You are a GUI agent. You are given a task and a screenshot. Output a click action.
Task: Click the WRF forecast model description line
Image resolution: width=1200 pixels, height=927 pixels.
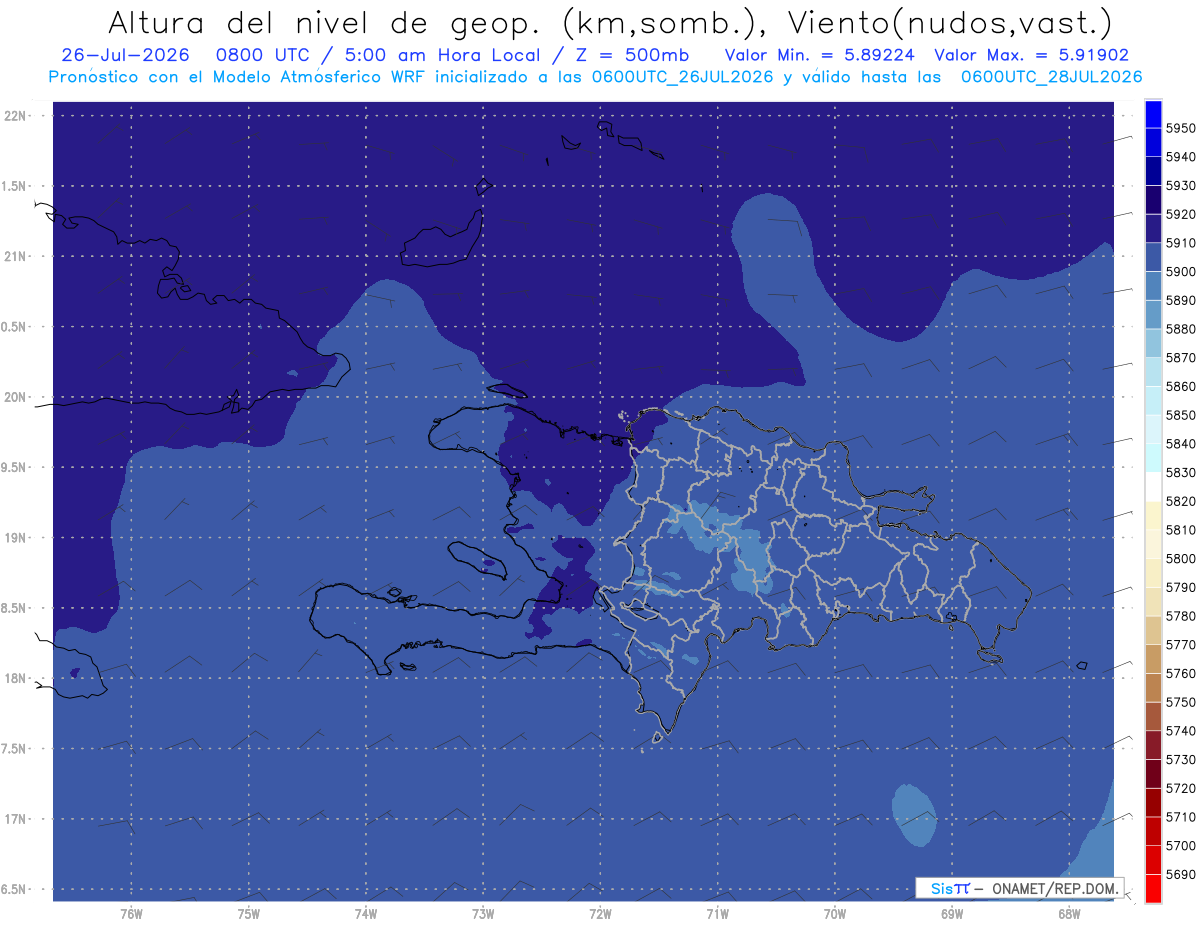(x=595, y=76)
